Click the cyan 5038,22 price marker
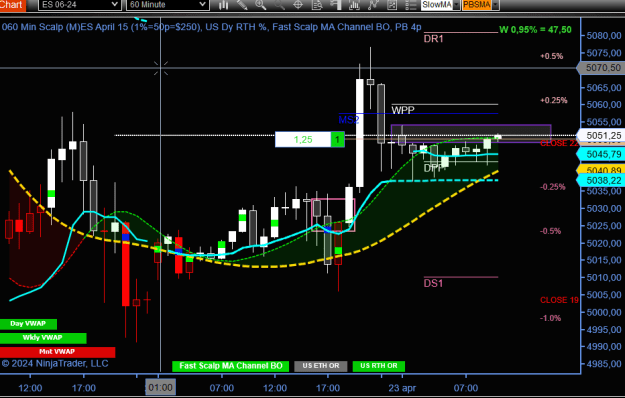The image size is (625, 398). point(602,181)
